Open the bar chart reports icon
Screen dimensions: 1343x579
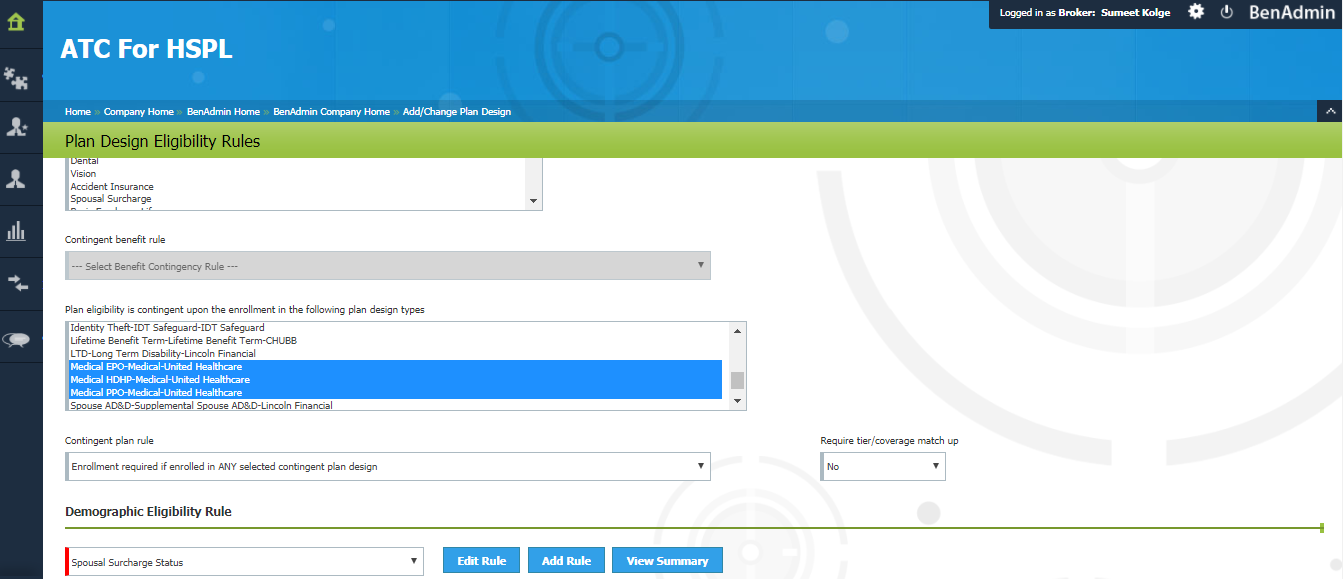(16, 231)
